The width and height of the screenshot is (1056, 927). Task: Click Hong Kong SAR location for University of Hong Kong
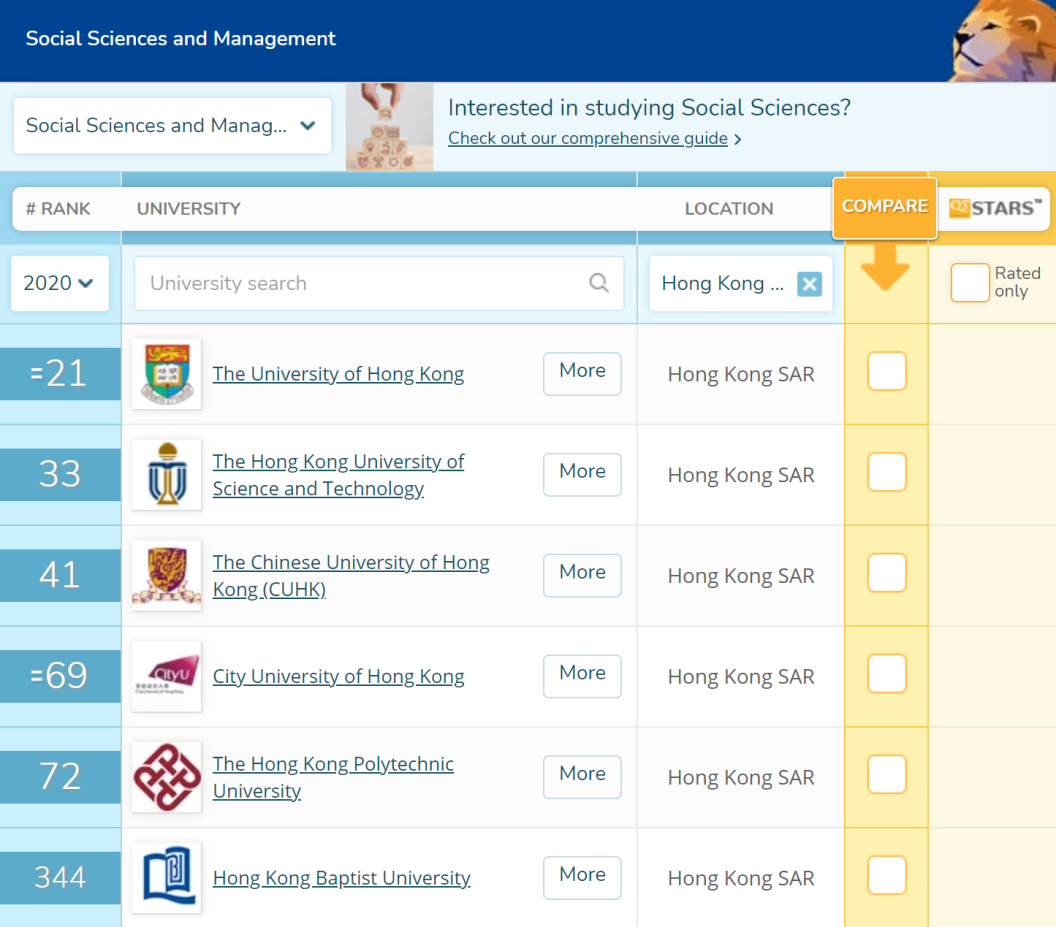(741, 375)
